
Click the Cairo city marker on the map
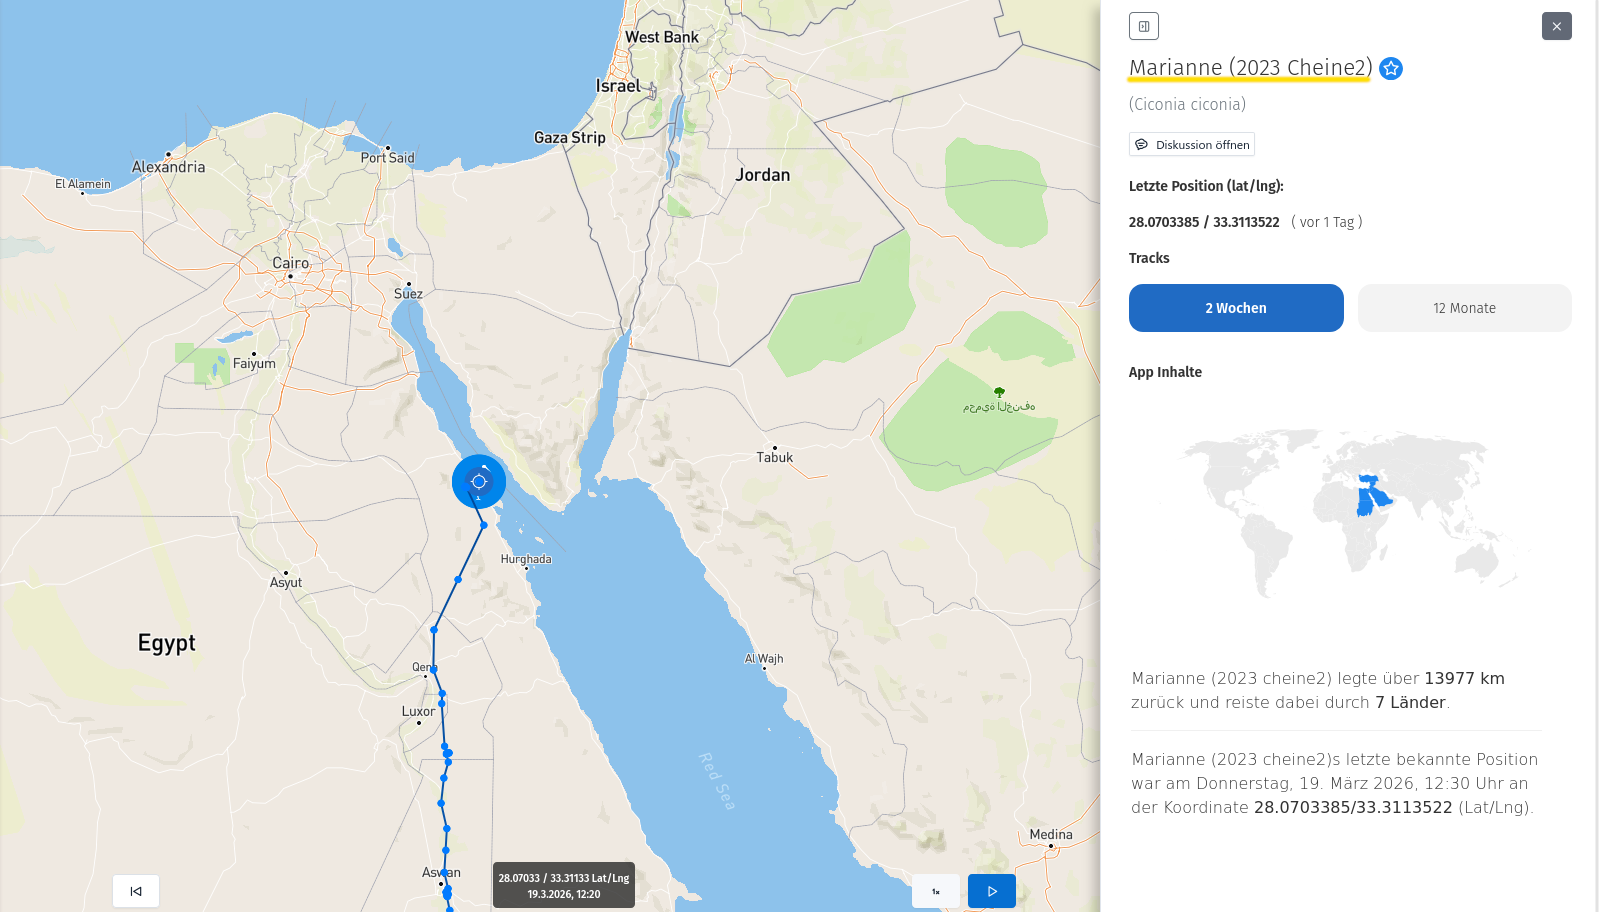point(290,276)
